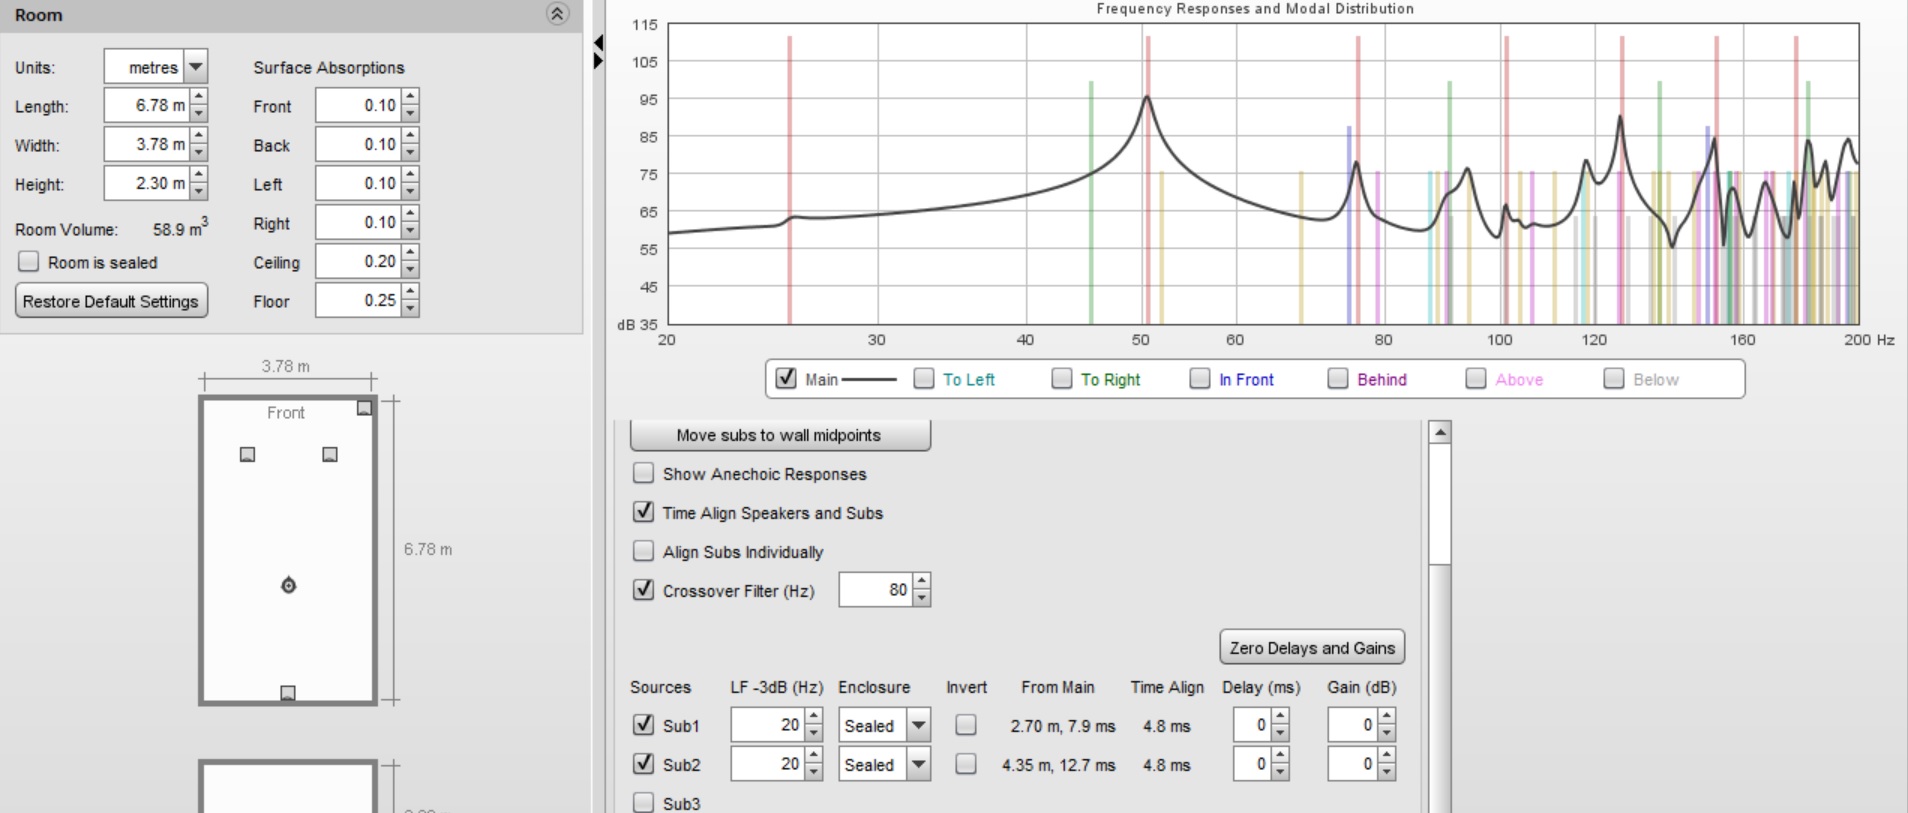Increase Ceiling surface absorption
This screenshot has width=1908, height=813.
point(410,253)
